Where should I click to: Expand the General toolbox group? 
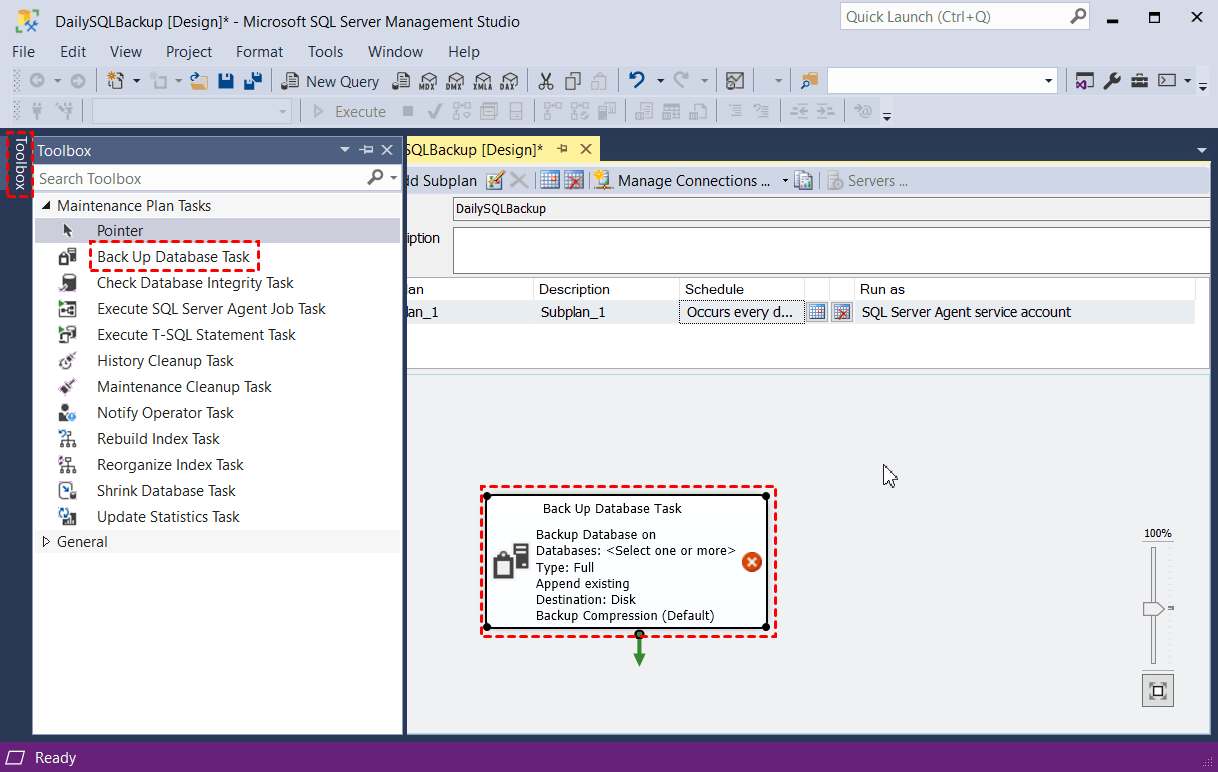(x=46, y=542)
